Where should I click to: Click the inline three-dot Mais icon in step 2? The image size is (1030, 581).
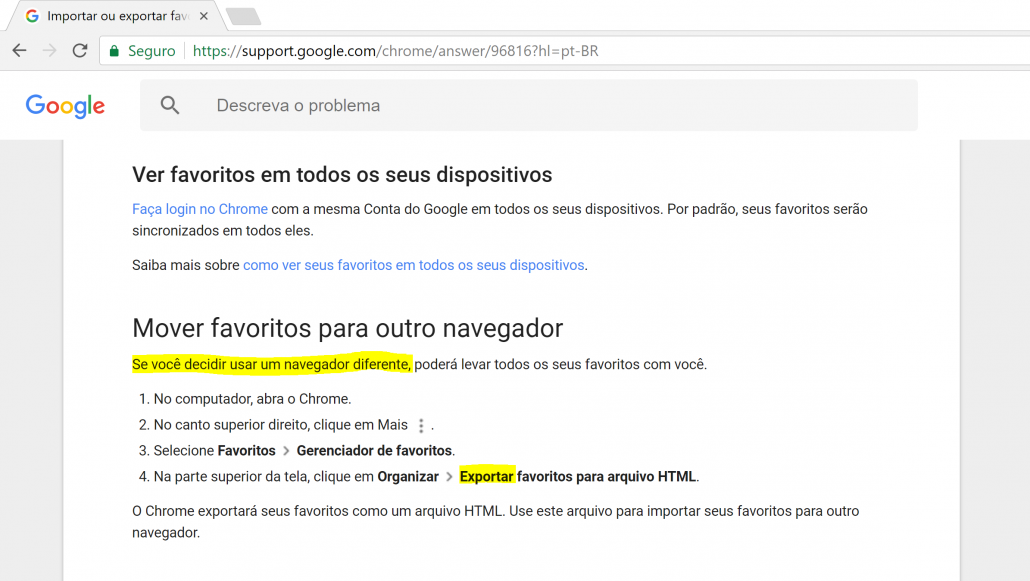coord(421,424)
